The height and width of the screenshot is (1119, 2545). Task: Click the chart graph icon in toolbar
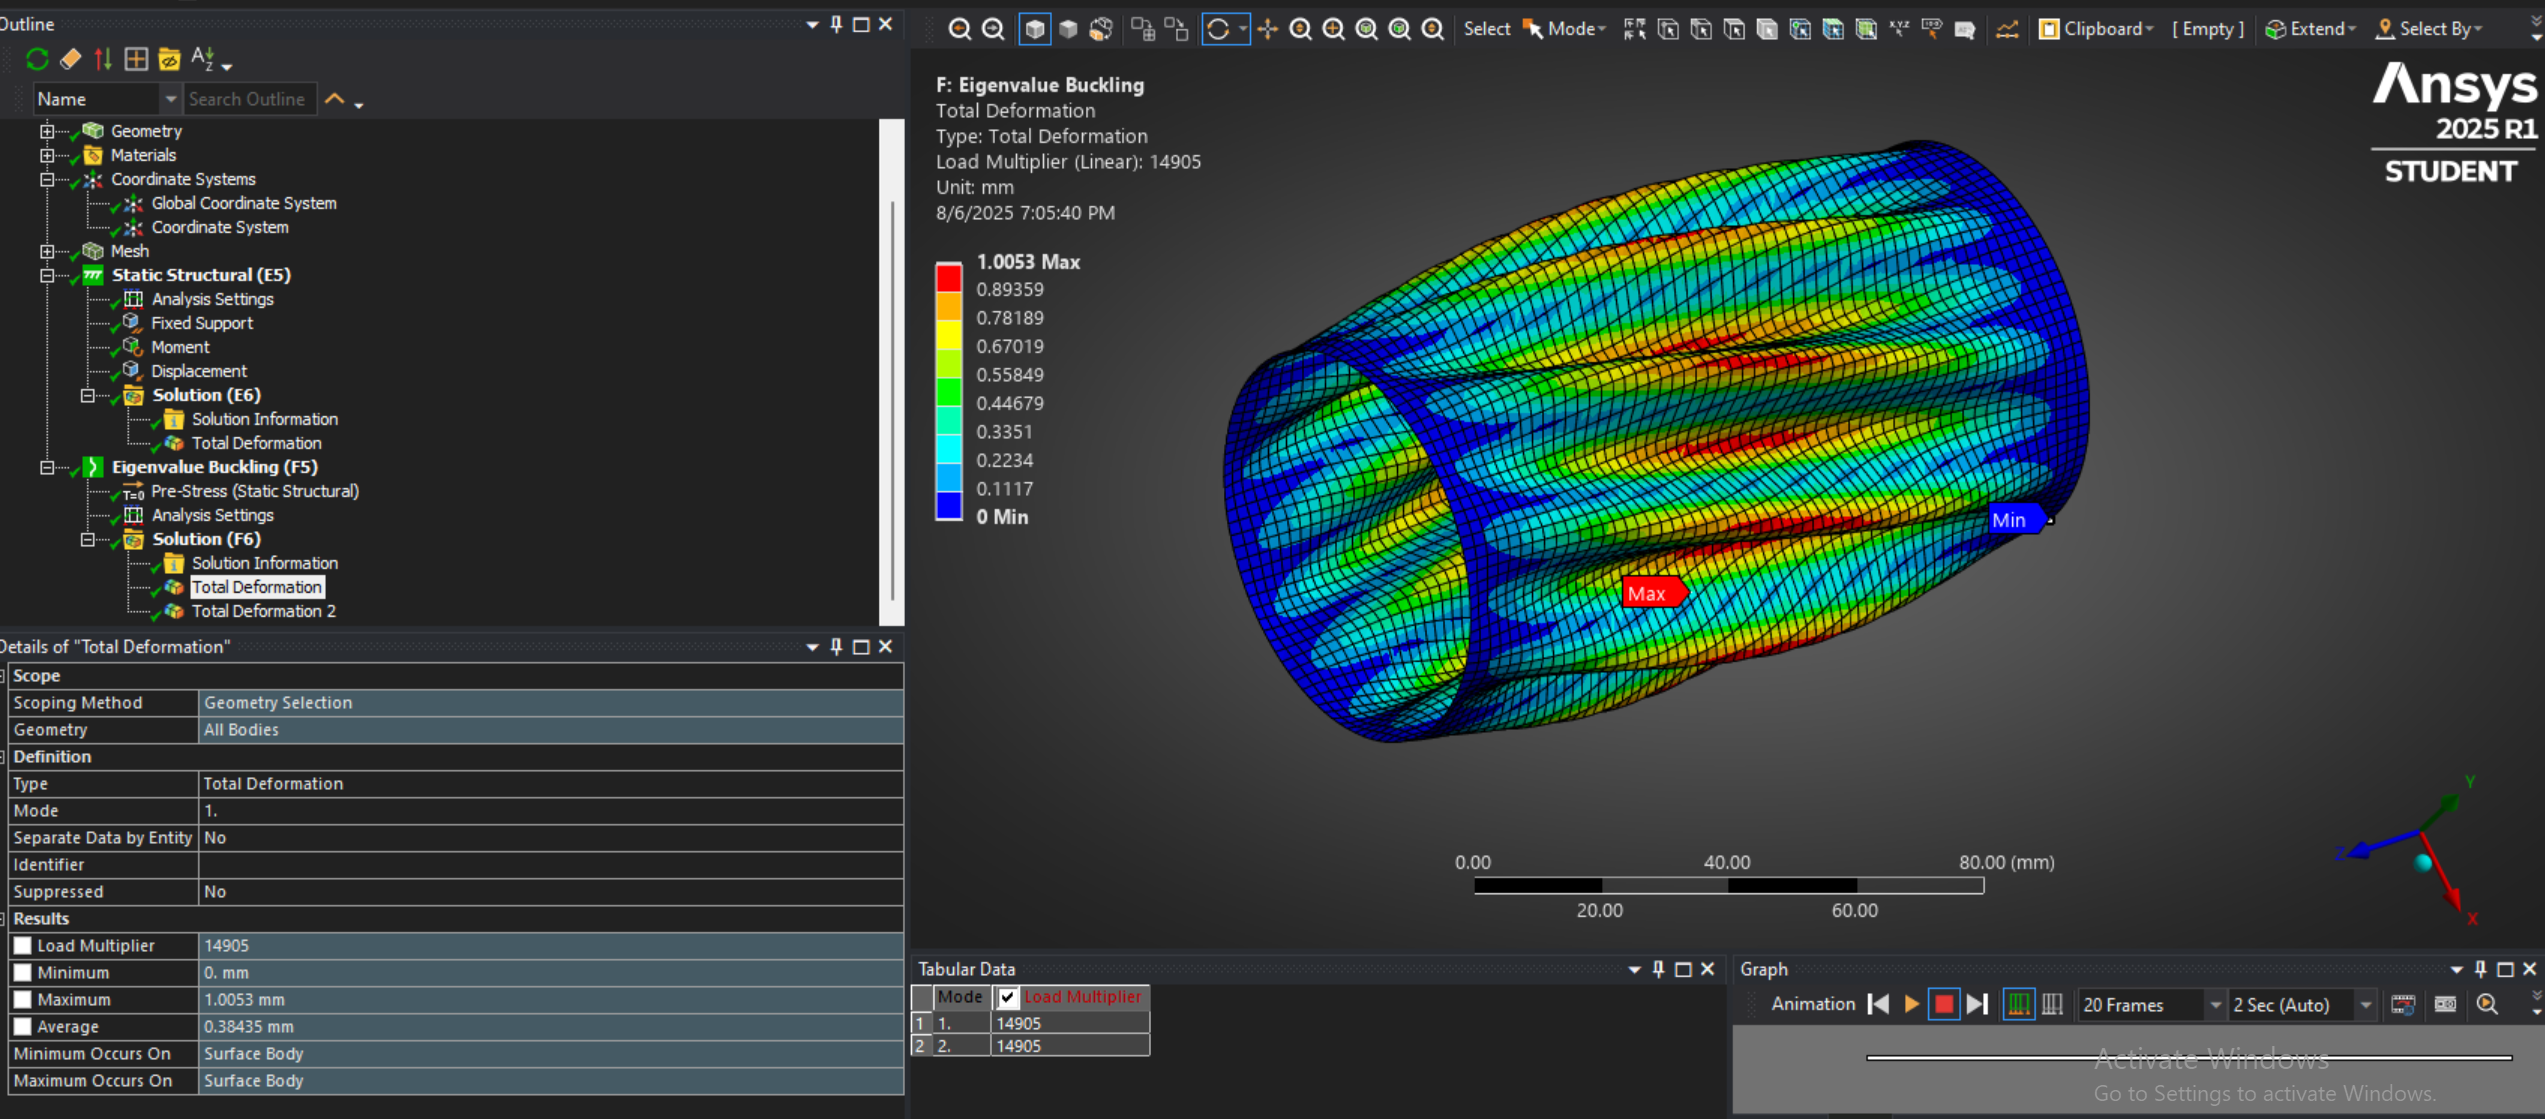(x=2007, y=29)
